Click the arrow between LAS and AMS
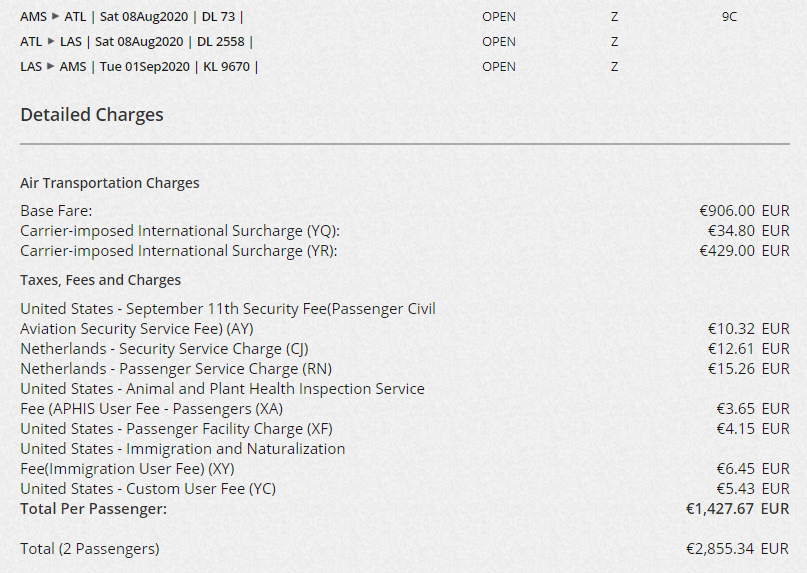This screenshot has height=573, width=807. coord(52,67)
